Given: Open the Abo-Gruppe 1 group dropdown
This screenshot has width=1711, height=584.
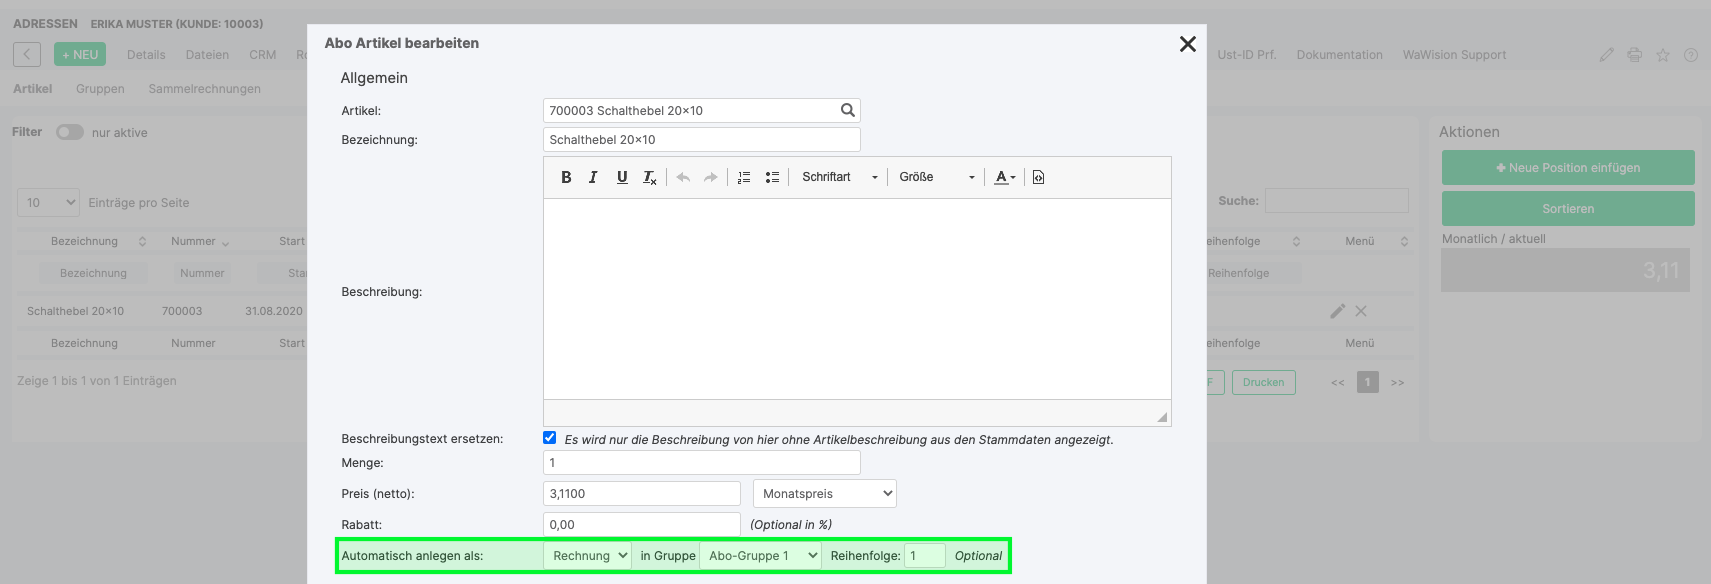Looking at the screenshot, I should 760,556.
